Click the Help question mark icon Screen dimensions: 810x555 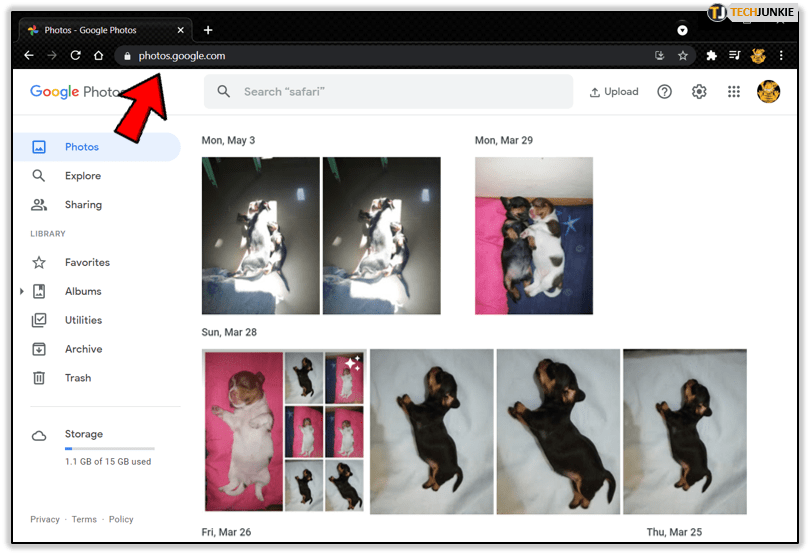(x=665, y=92)
